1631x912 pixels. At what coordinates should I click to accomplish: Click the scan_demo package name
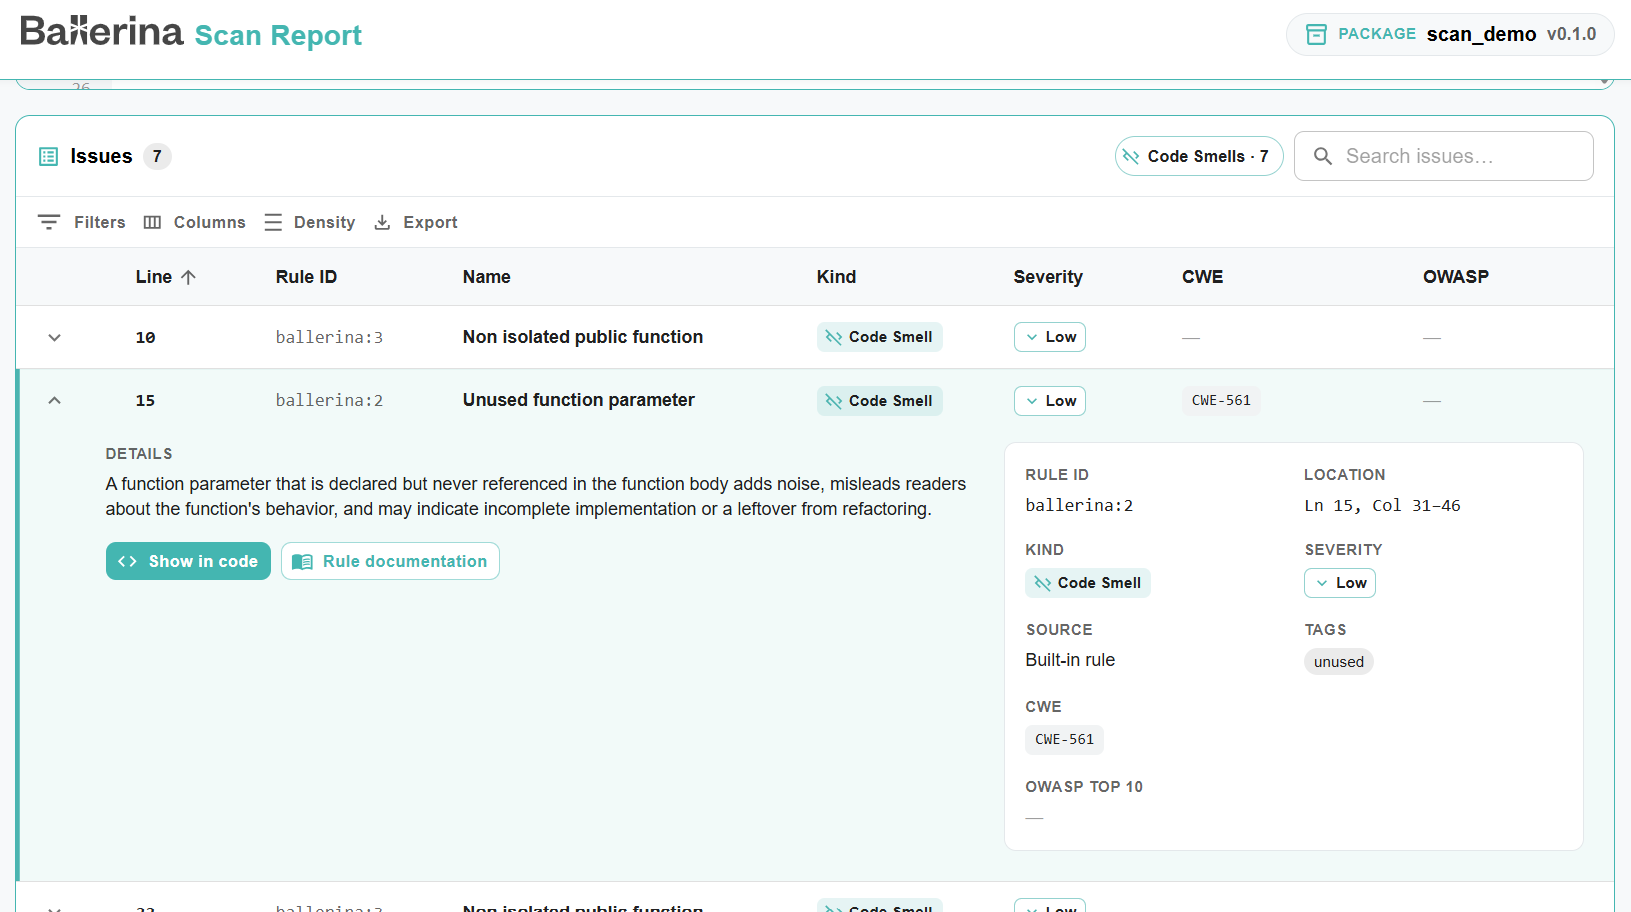1481,34
